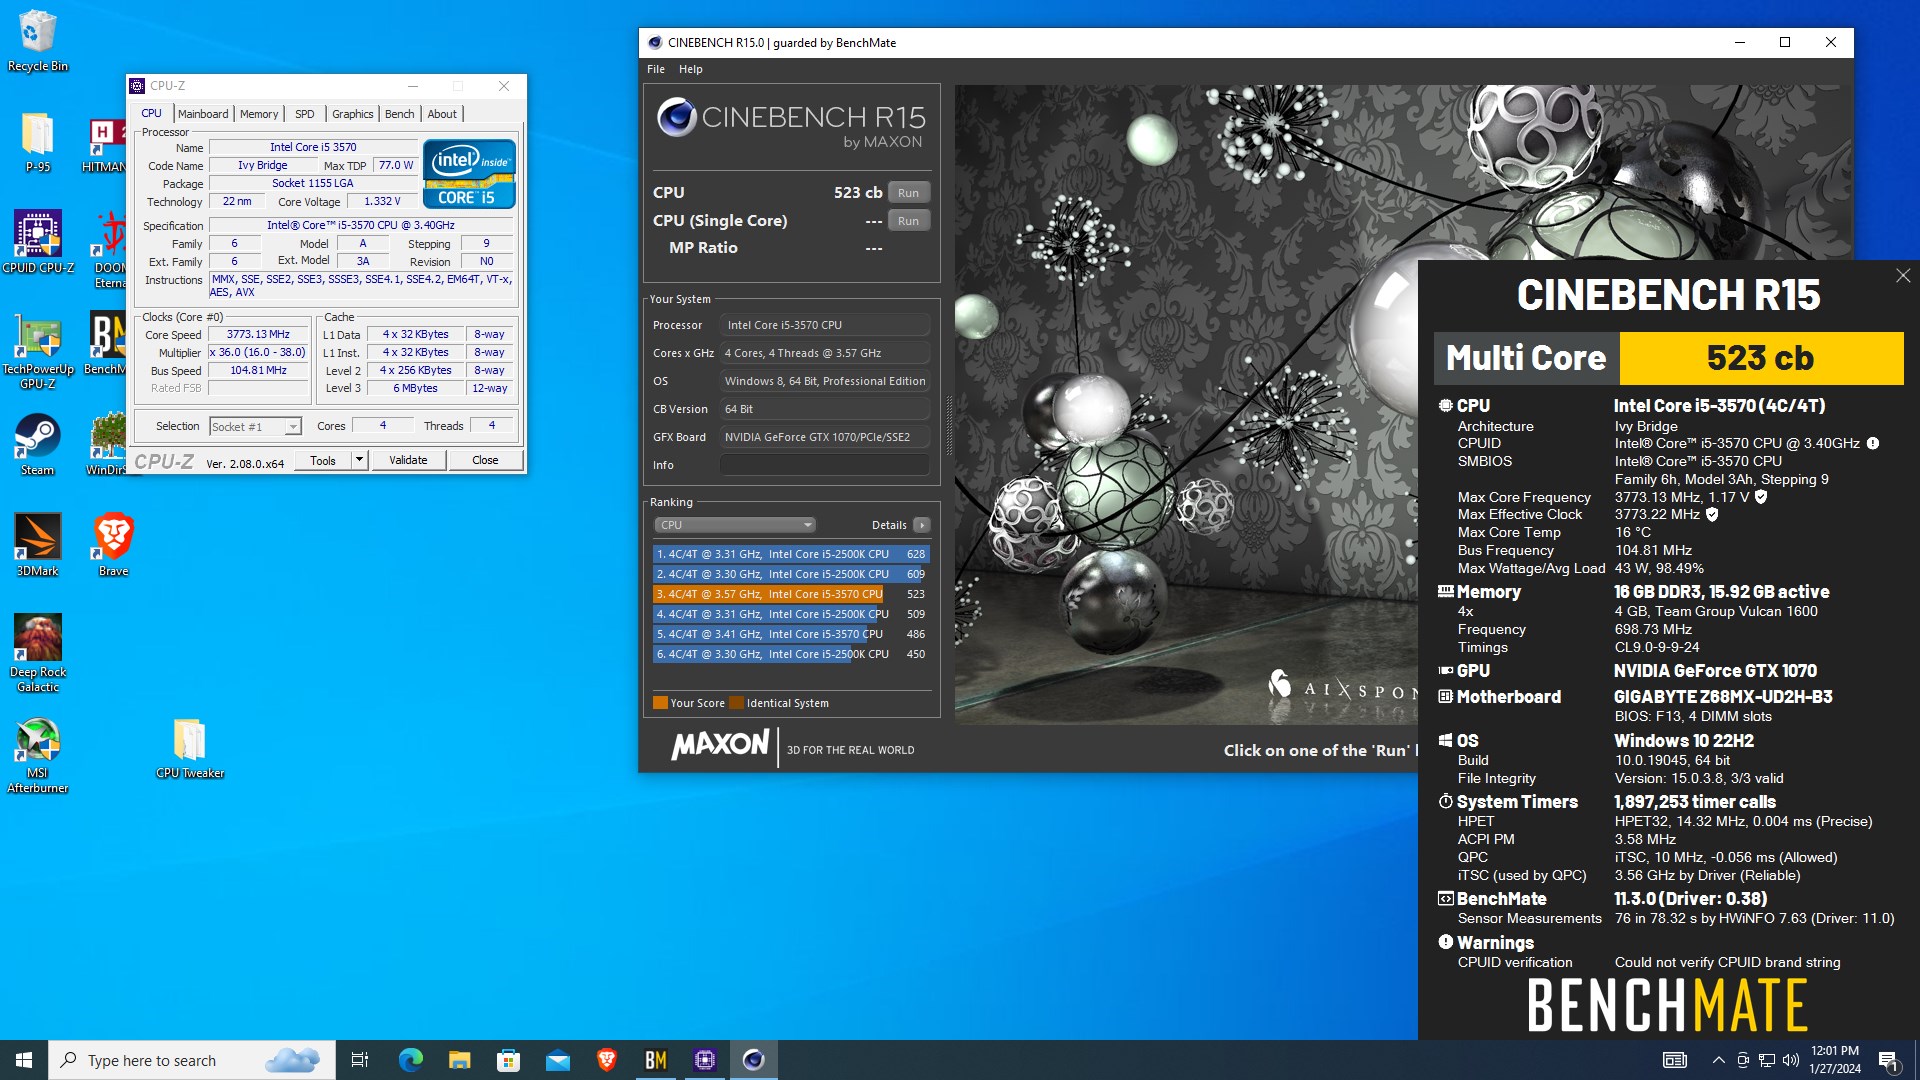Switch to Cinebench taskbar icon
This screenshot has height=1080, width=1920.
[x=754, y=1060]
